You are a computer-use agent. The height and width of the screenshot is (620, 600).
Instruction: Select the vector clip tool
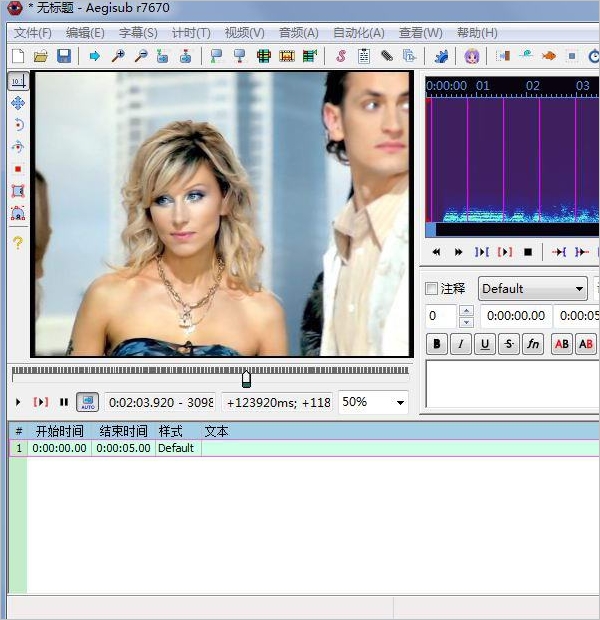(x=18, y=213)
